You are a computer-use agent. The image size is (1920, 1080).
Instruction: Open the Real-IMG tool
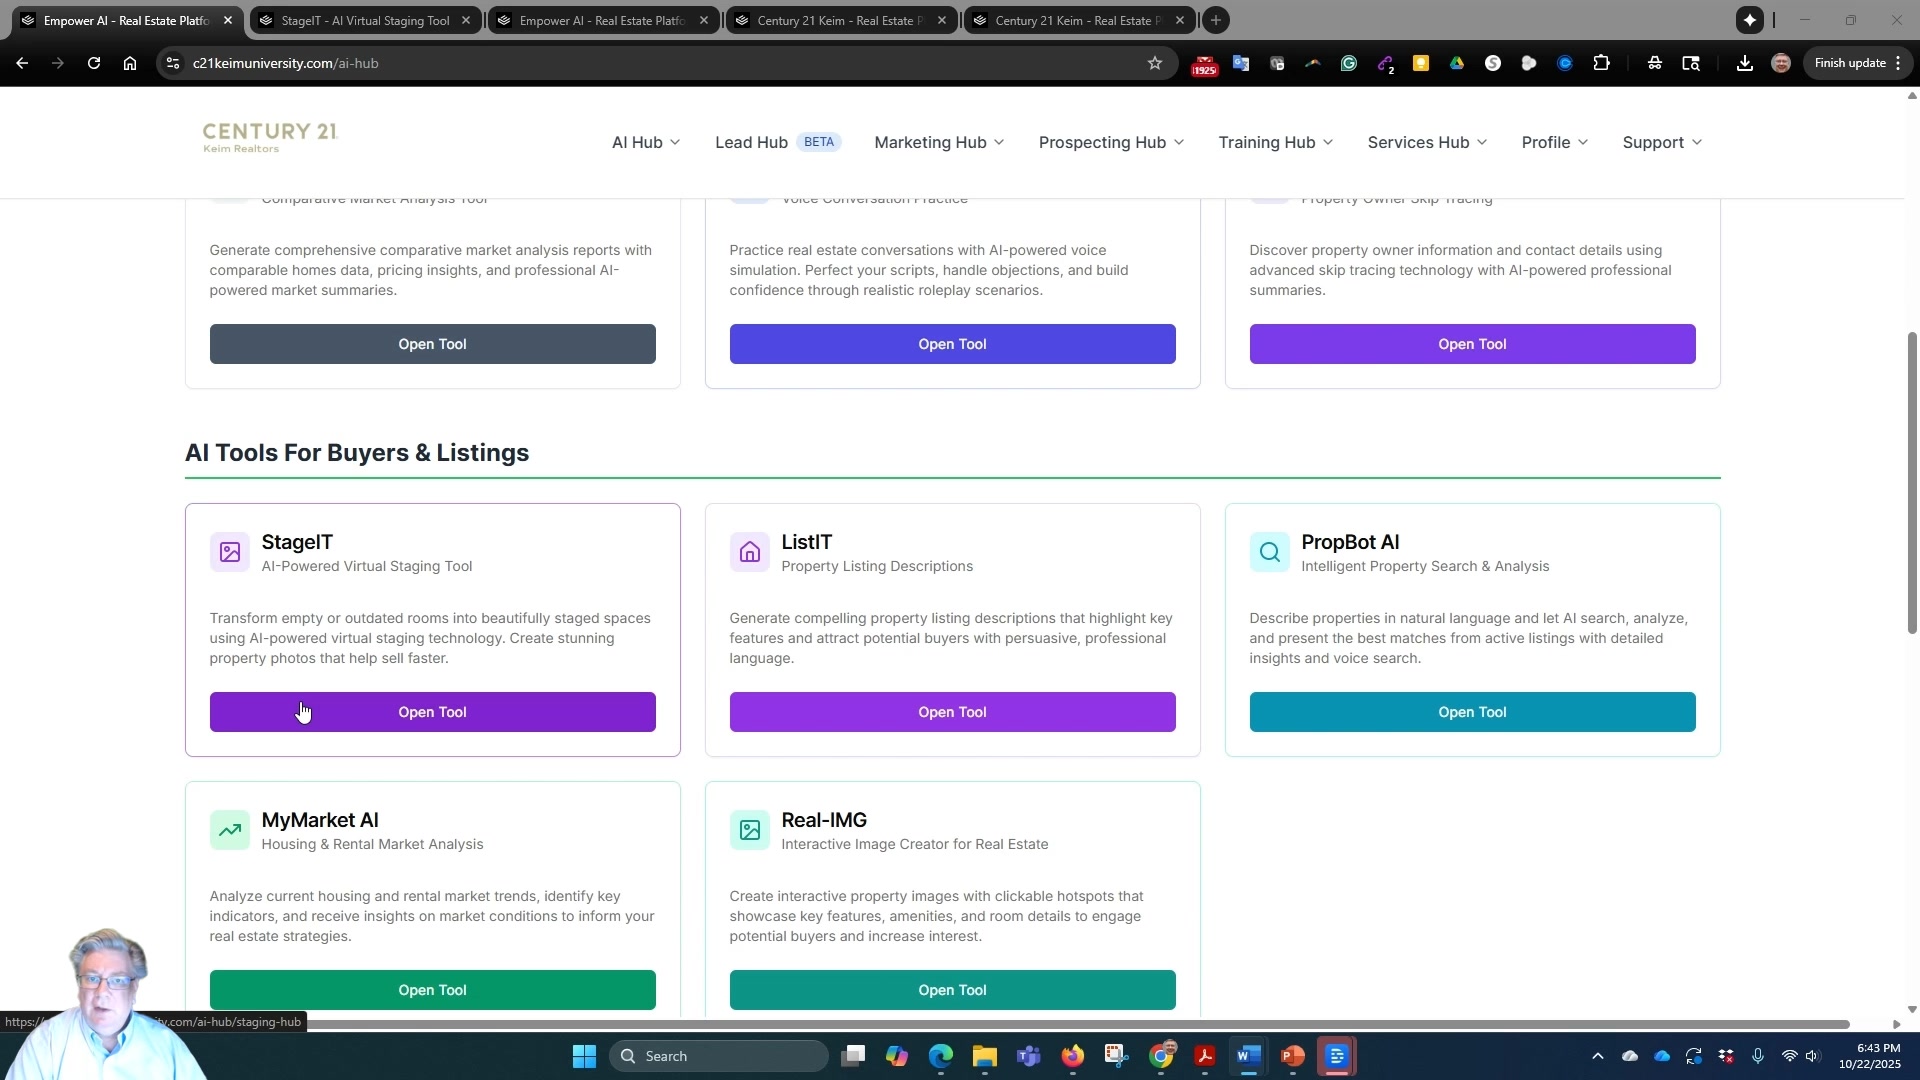(x=952, y=990)
